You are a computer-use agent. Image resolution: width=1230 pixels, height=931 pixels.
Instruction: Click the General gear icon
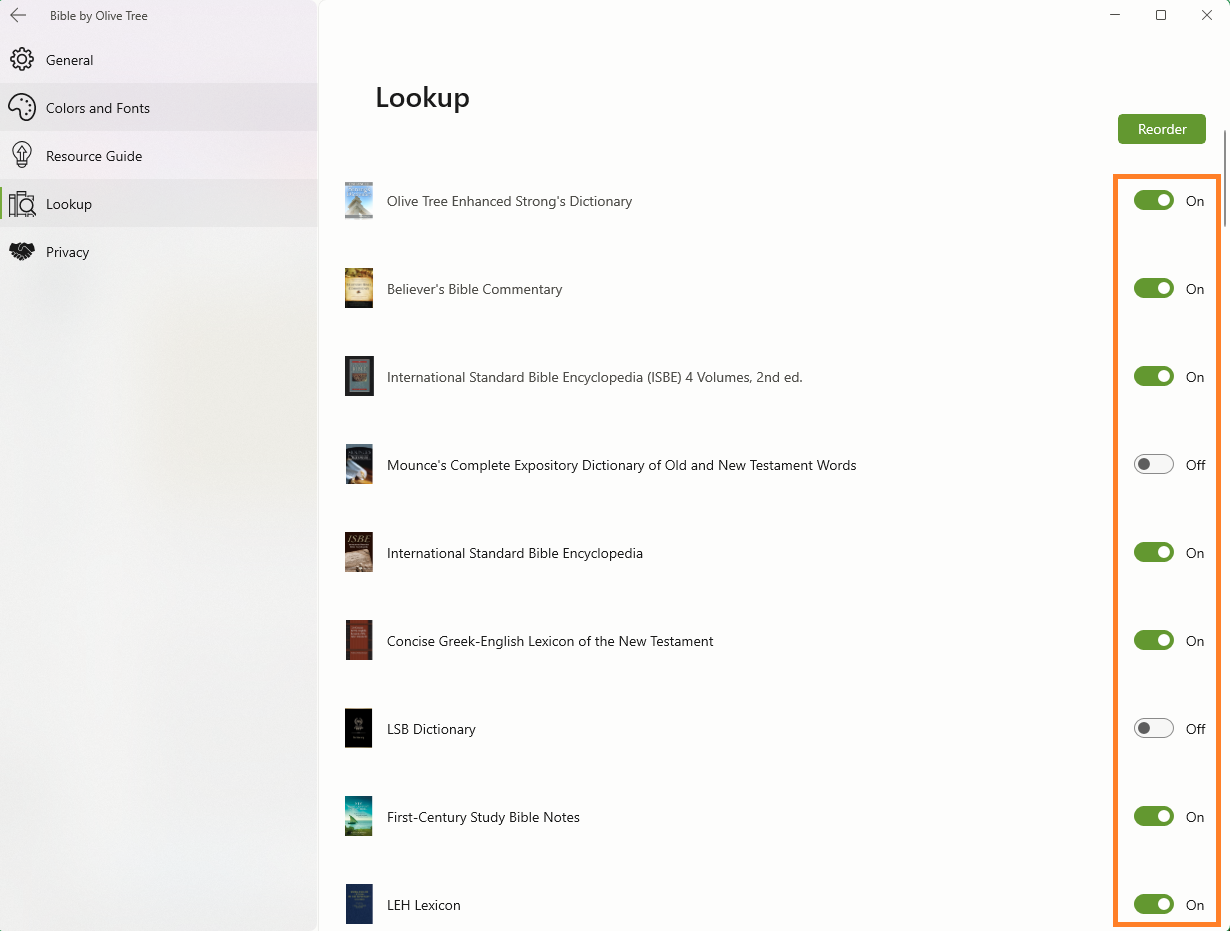22,60
